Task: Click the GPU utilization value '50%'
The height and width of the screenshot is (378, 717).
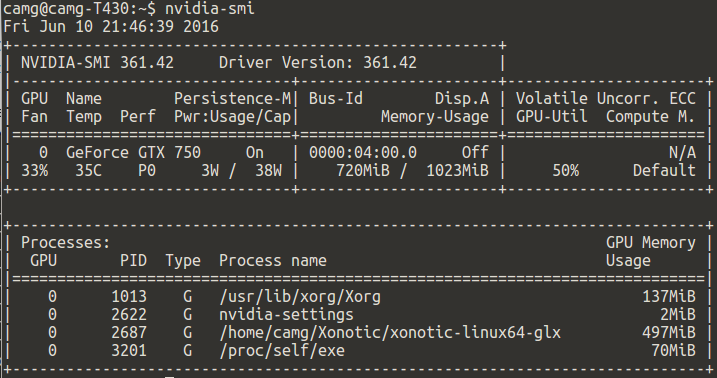Action: pyautogui.click(x=566, y=170)
